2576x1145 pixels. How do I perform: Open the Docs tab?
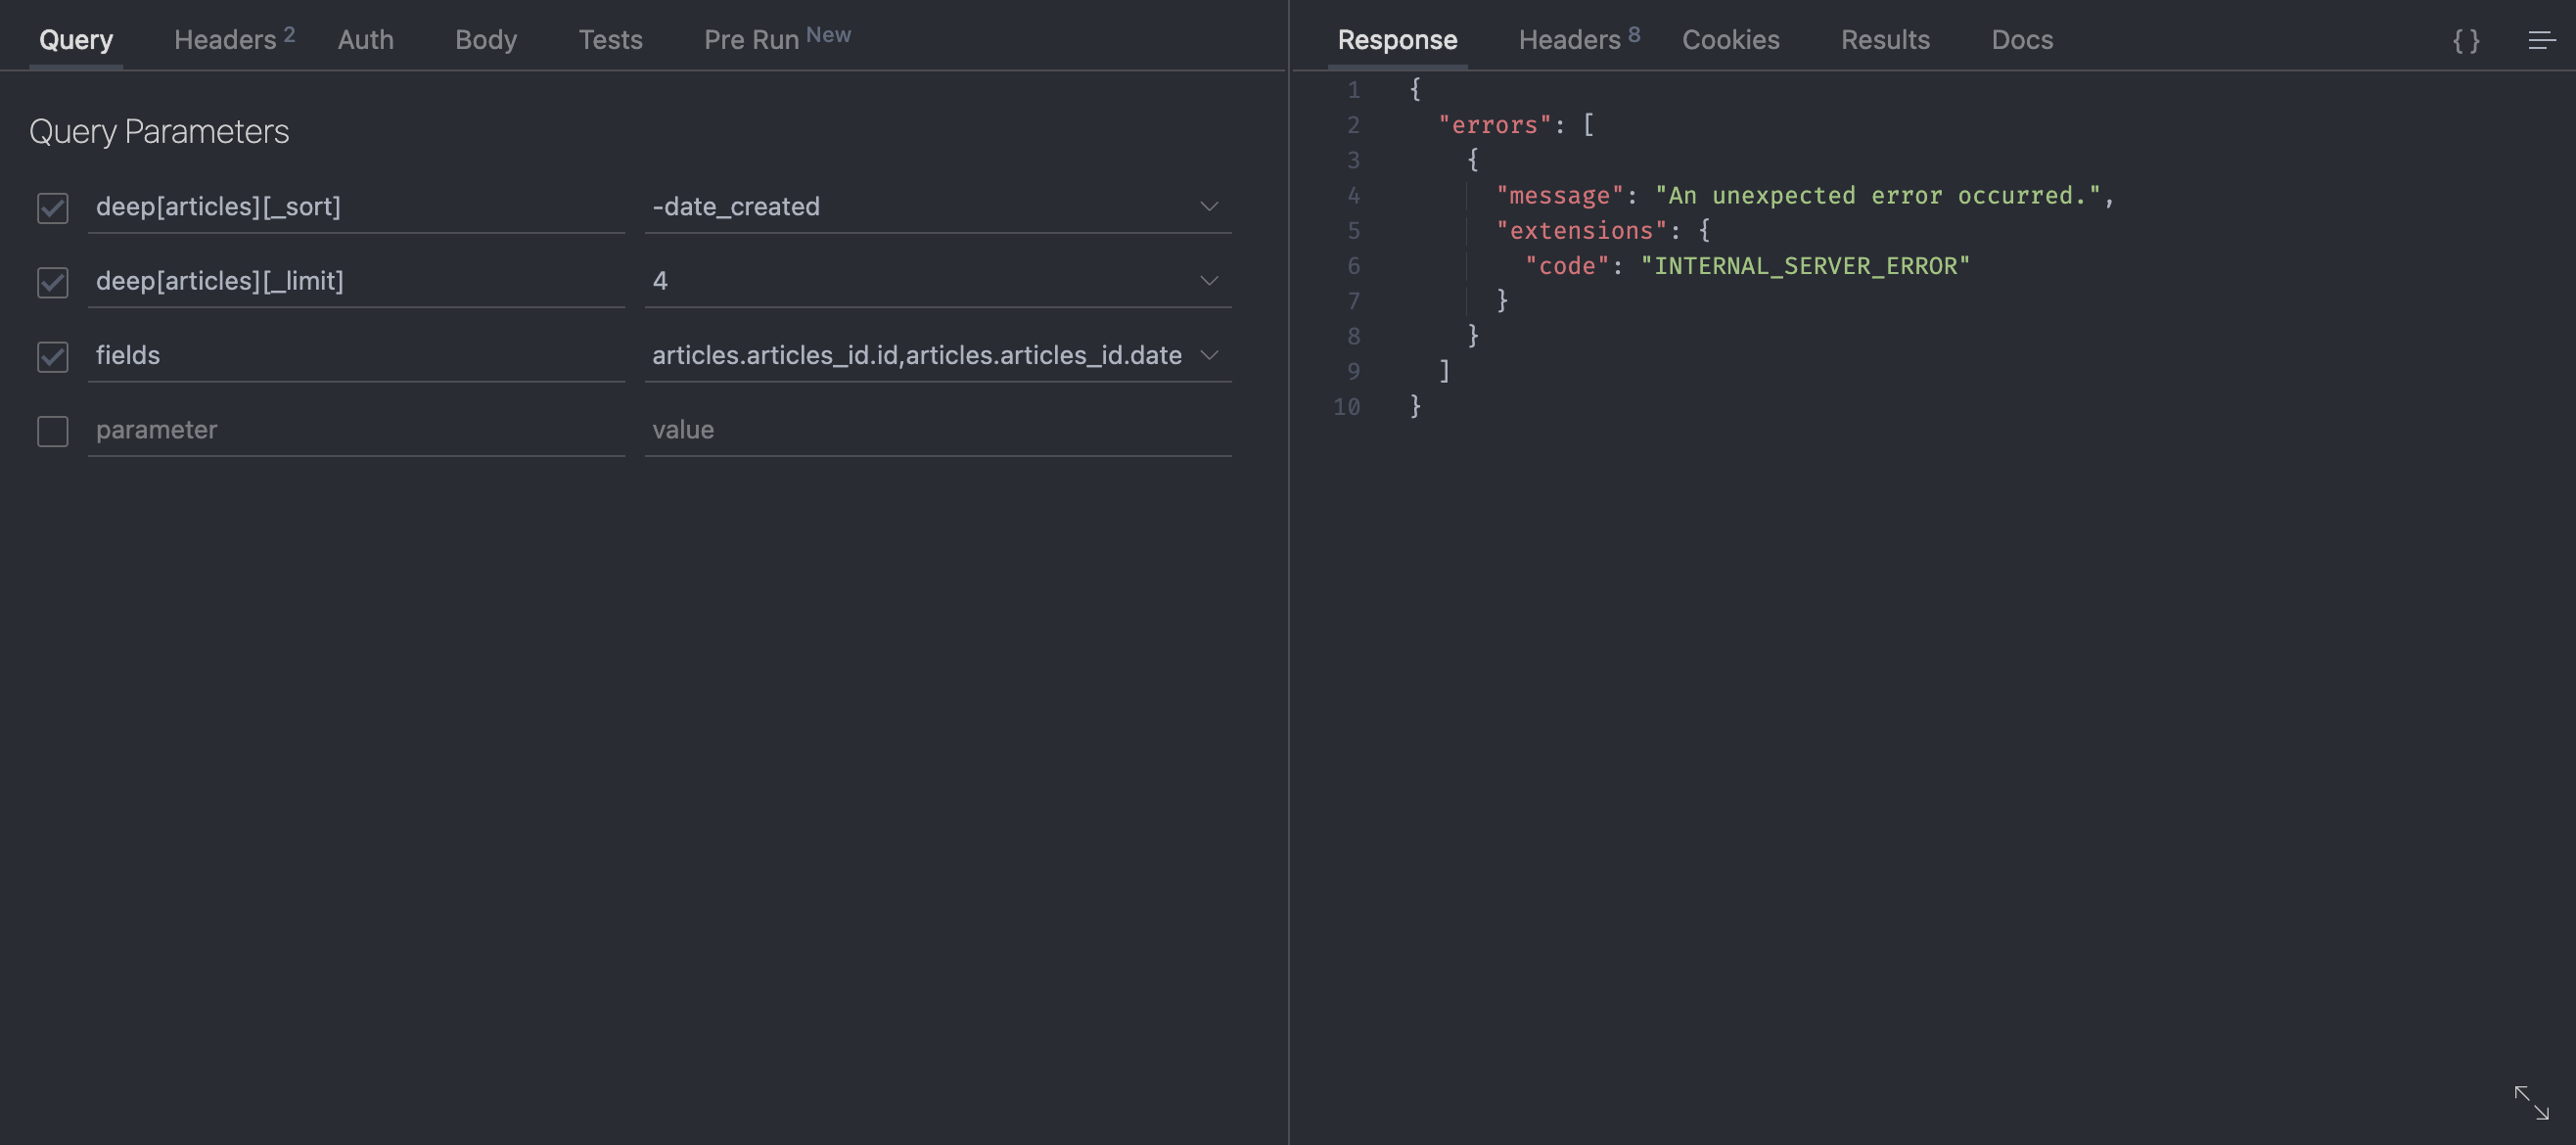(x=2022, y=39)
